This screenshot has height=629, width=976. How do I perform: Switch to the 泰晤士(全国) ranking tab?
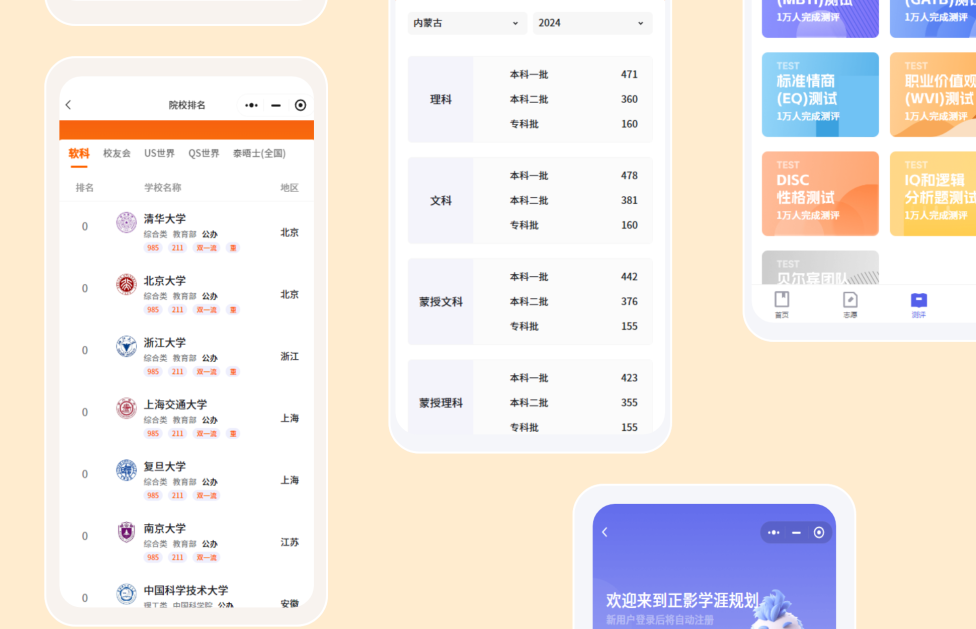(x=260, y=153)
